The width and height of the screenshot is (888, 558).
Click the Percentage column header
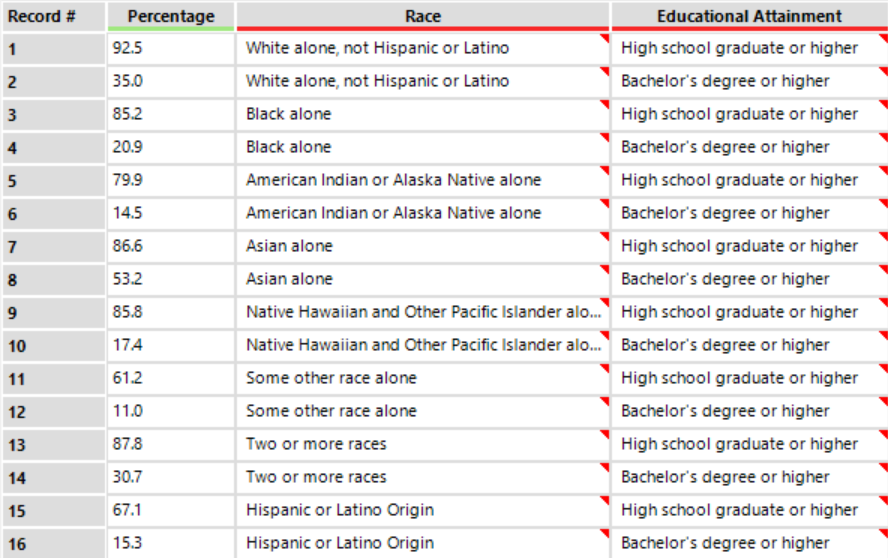[170, 16]
